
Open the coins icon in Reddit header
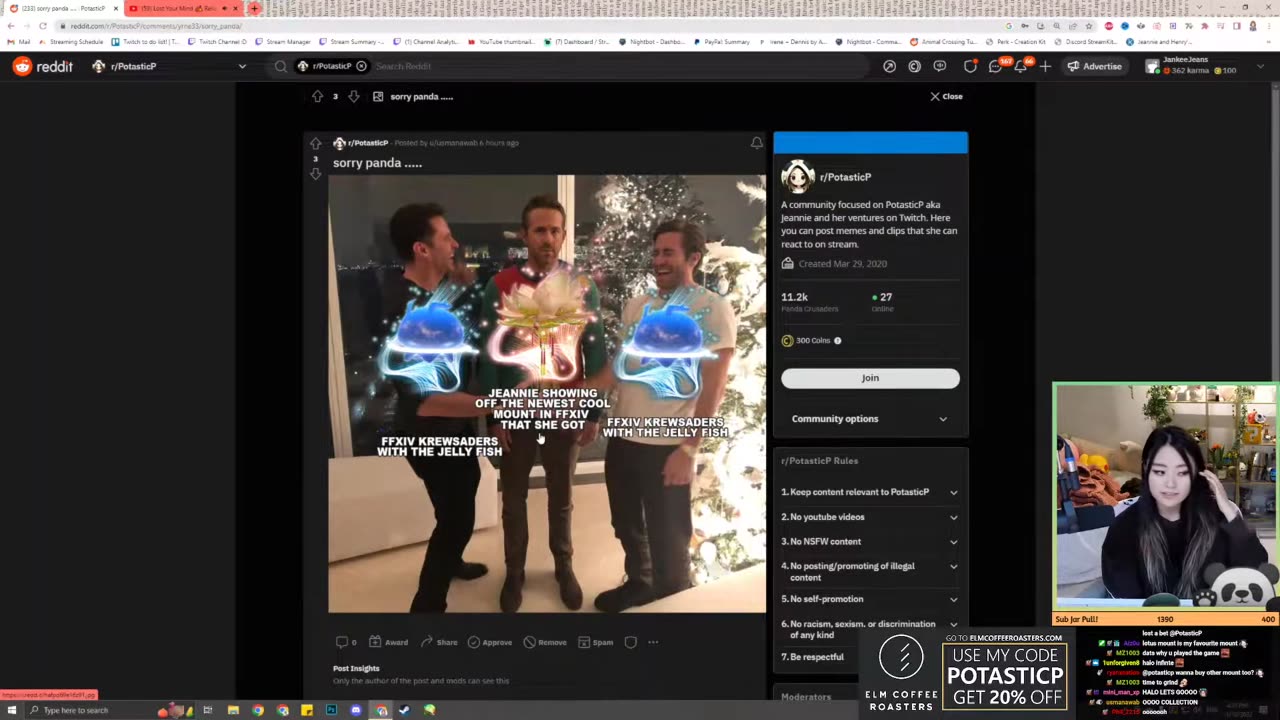coord(914,66)
